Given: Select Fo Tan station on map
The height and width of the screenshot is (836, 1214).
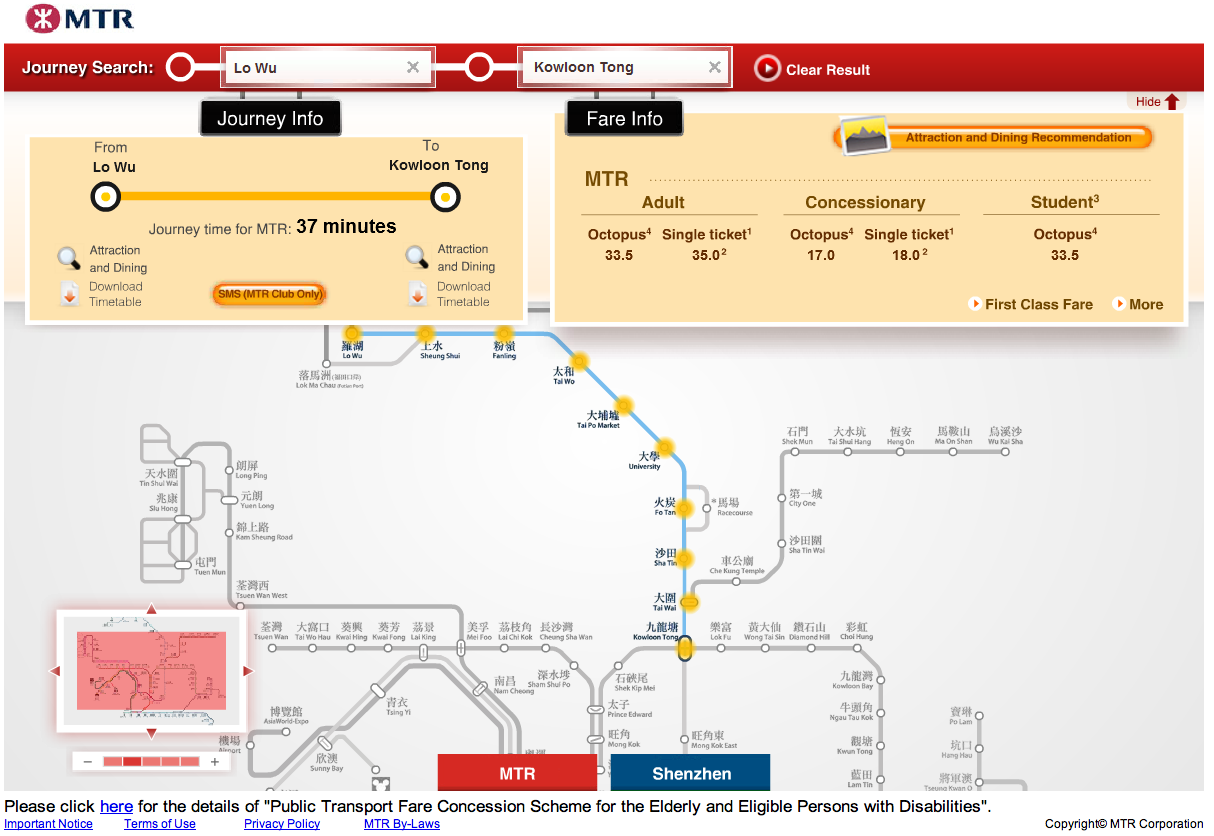Looking at the screenshot, I should (x=685, y=508).
